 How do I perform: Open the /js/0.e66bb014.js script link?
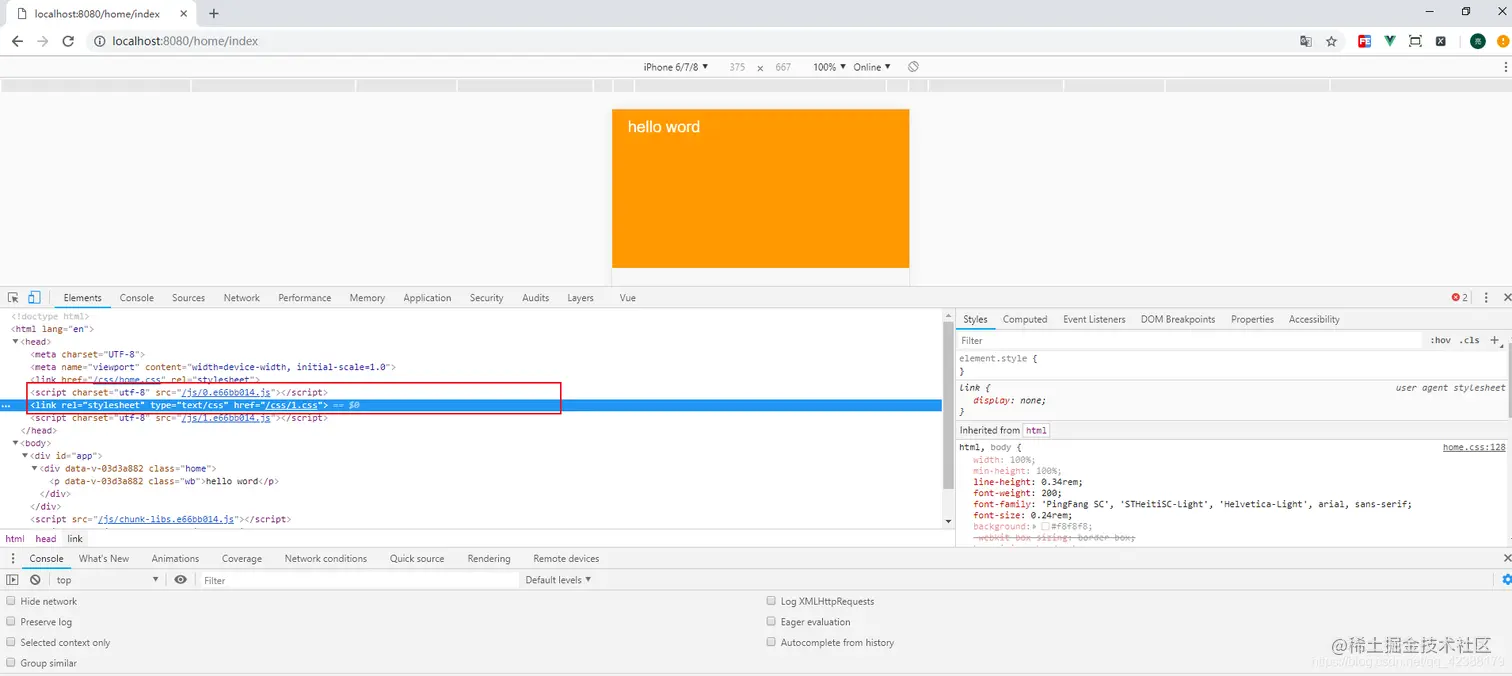[x=226, y=393]
